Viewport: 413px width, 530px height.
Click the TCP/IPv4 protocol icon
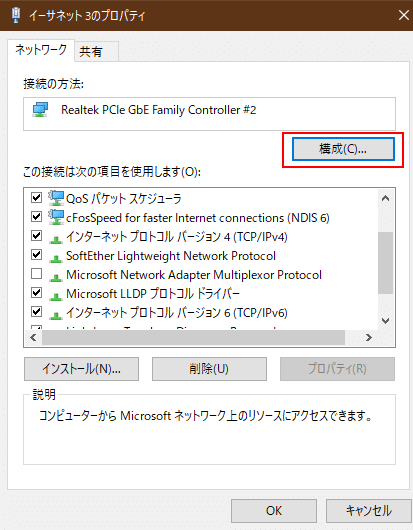(x=56, y=239)
